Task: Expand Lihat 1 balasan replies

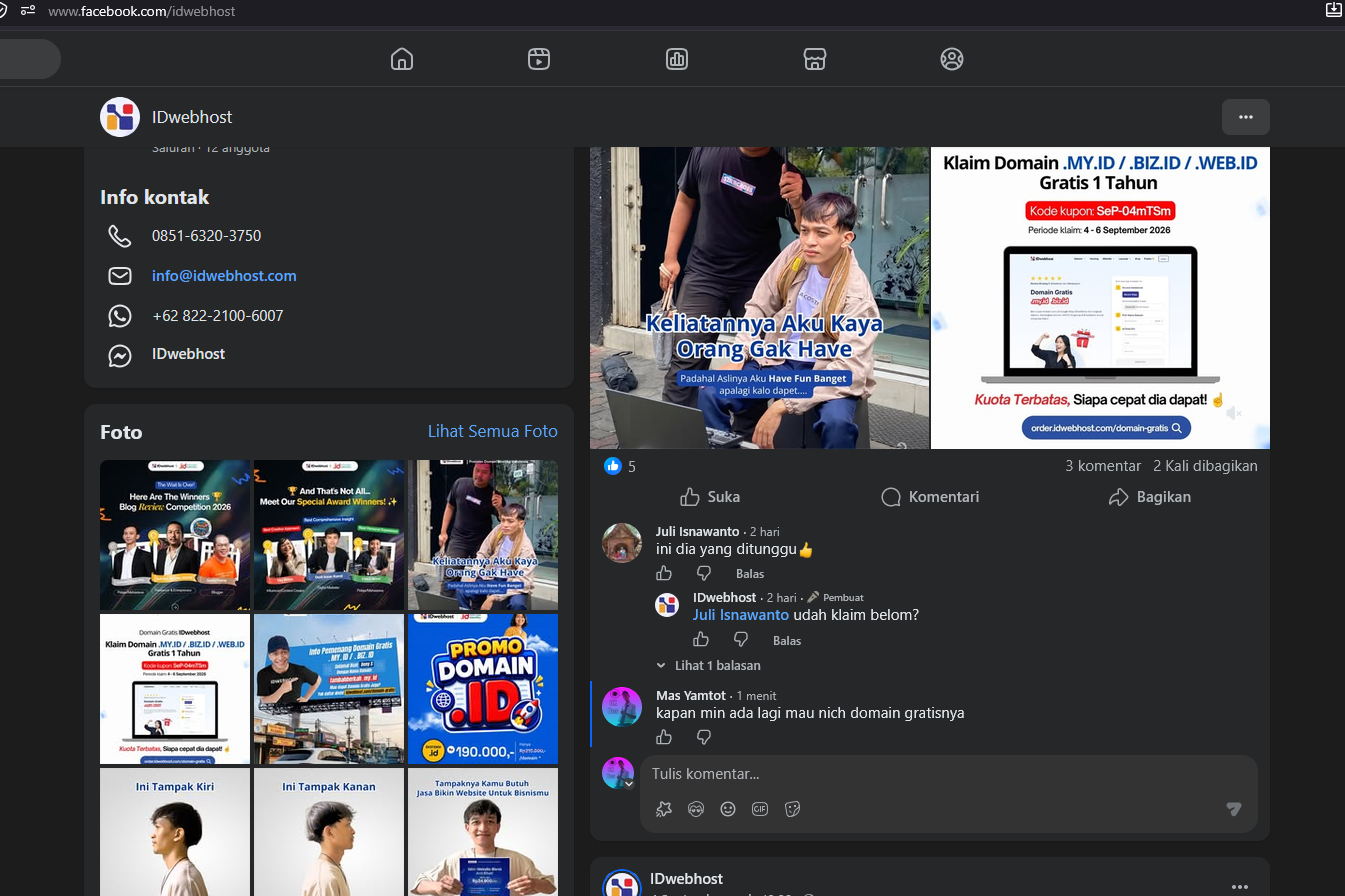Action: point(708,665)
